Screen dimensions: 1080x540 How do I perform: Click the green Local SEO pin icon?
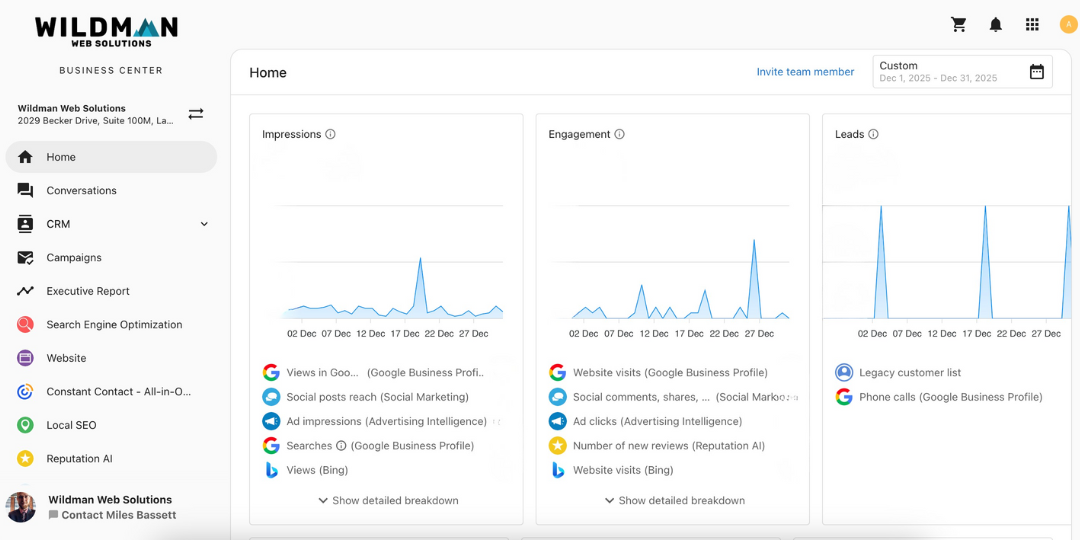pyautogui.click(x=25, y=425)
